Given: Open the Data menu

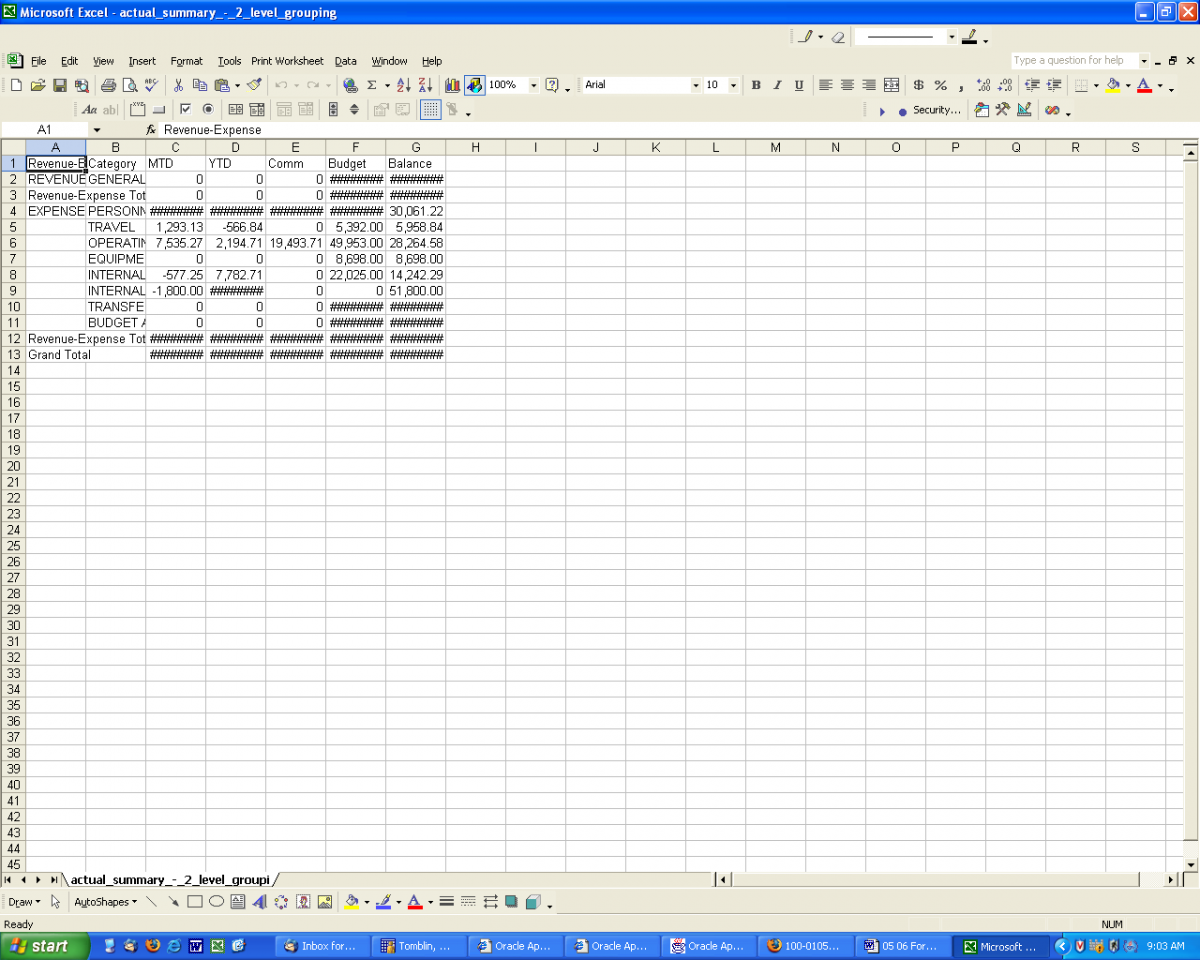Looking at the screenshot, I should click(x=346, y=61).
